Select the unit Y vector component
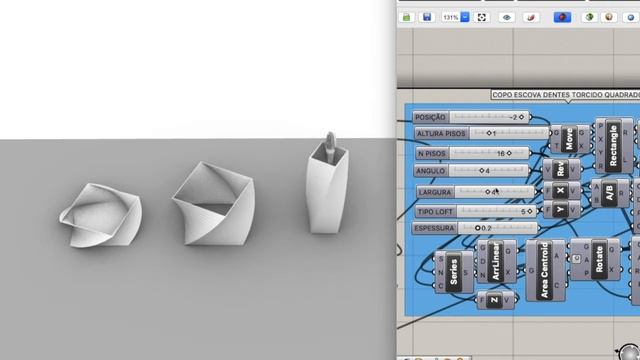 (561, 209)
